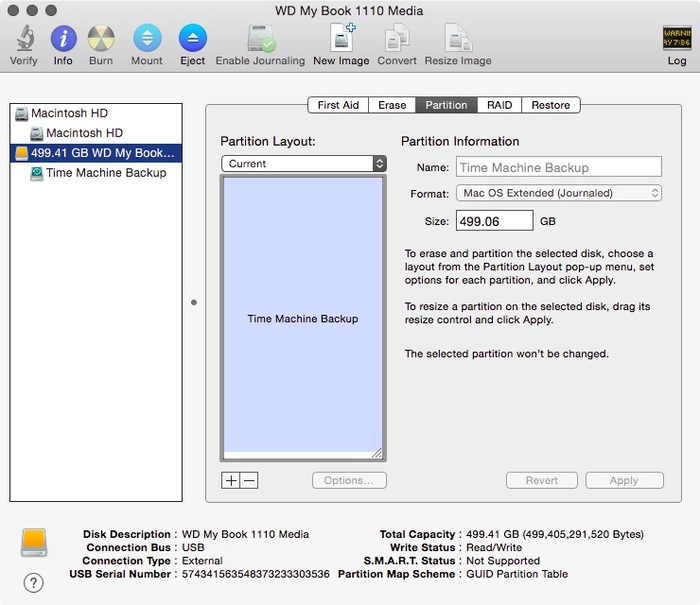Click the Size field showing 499.06
The height and width of the screenshot is (605, 700).
(x=495, y=221)
